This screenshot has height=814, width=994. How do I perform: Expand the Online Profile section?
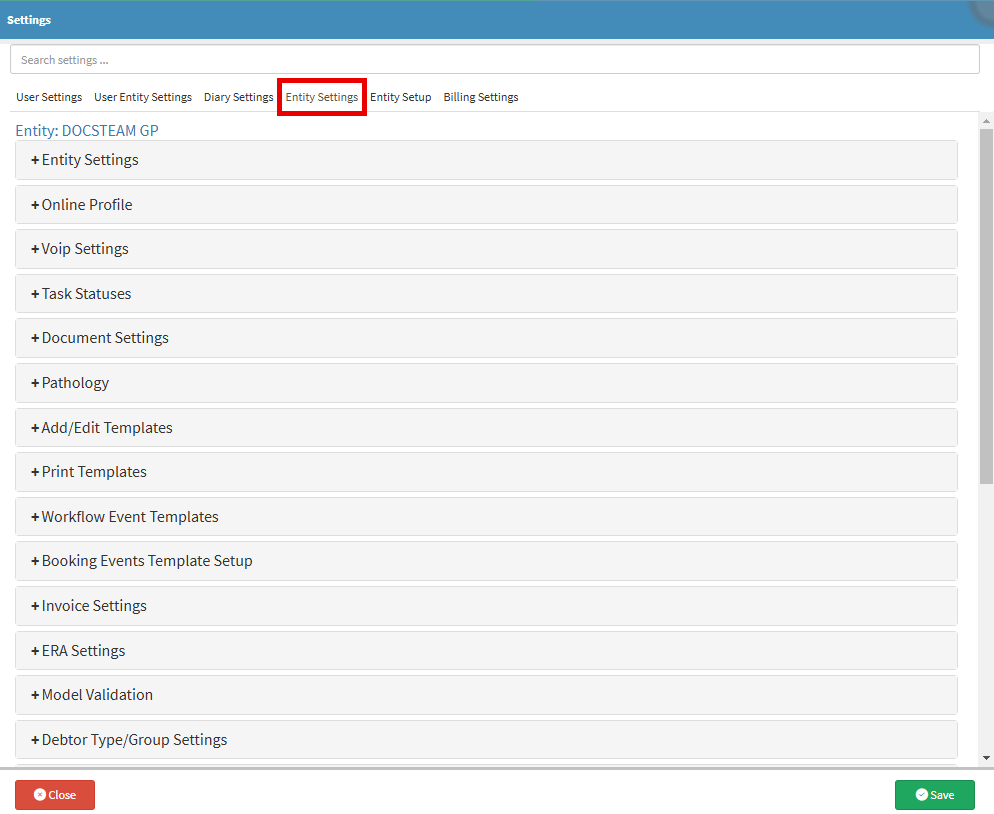click(x=486, y=205)
